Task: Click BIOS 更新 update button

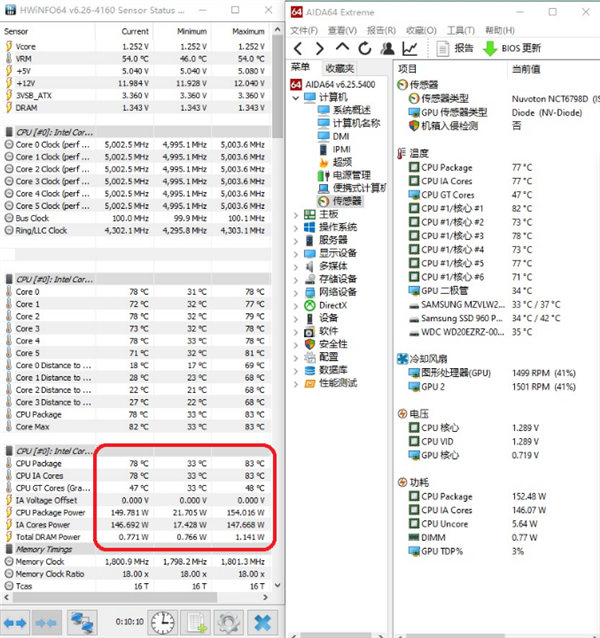Action: point(512,48)
